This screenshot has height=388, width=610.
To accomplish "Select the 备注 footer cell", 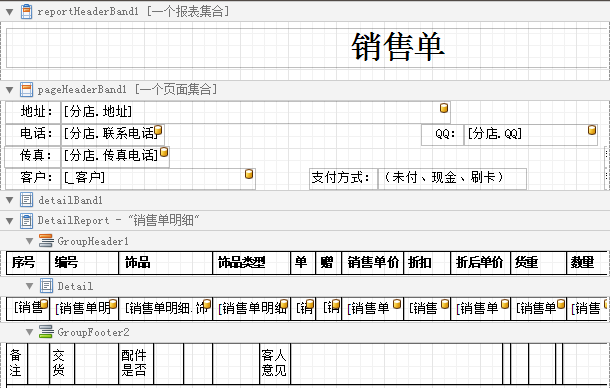I will click(17, 363).
